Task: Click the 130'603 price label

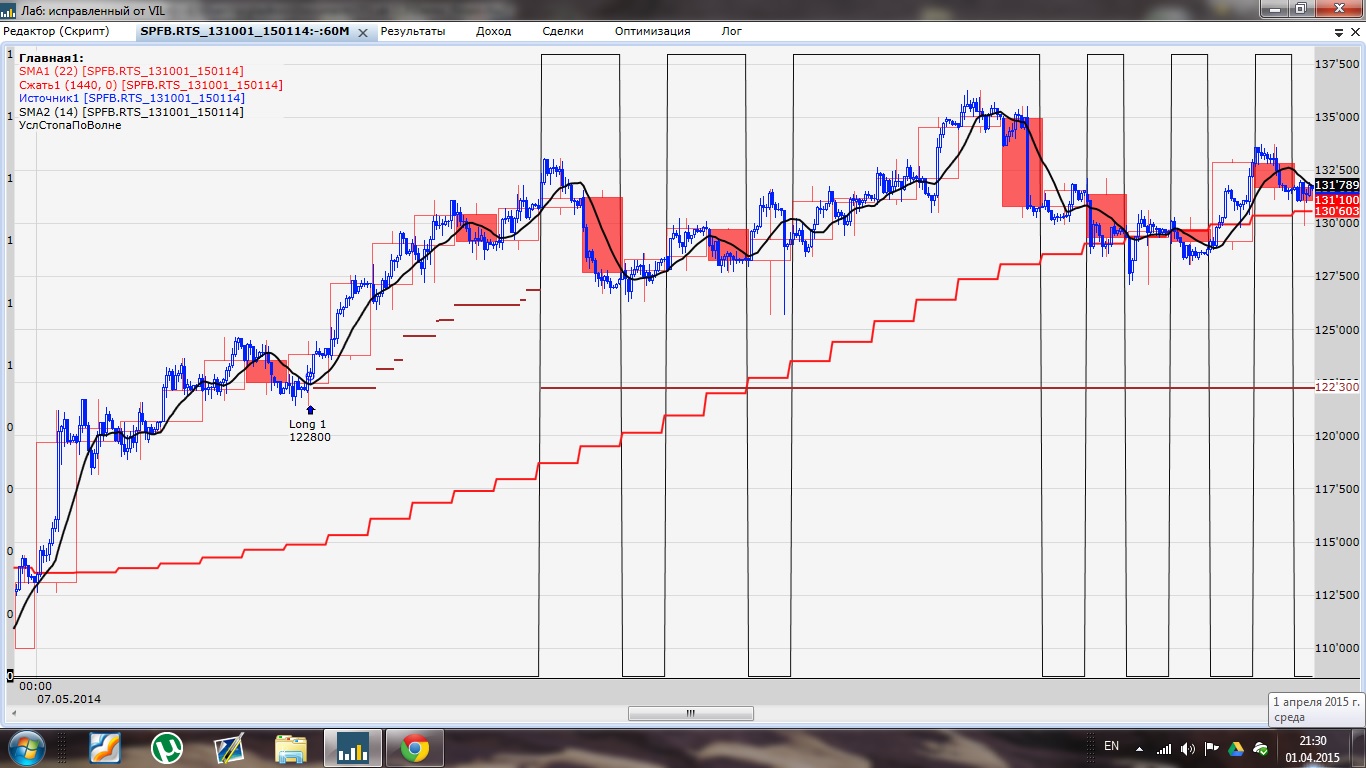Action: pyautogui.click(x=1337, y=212)
